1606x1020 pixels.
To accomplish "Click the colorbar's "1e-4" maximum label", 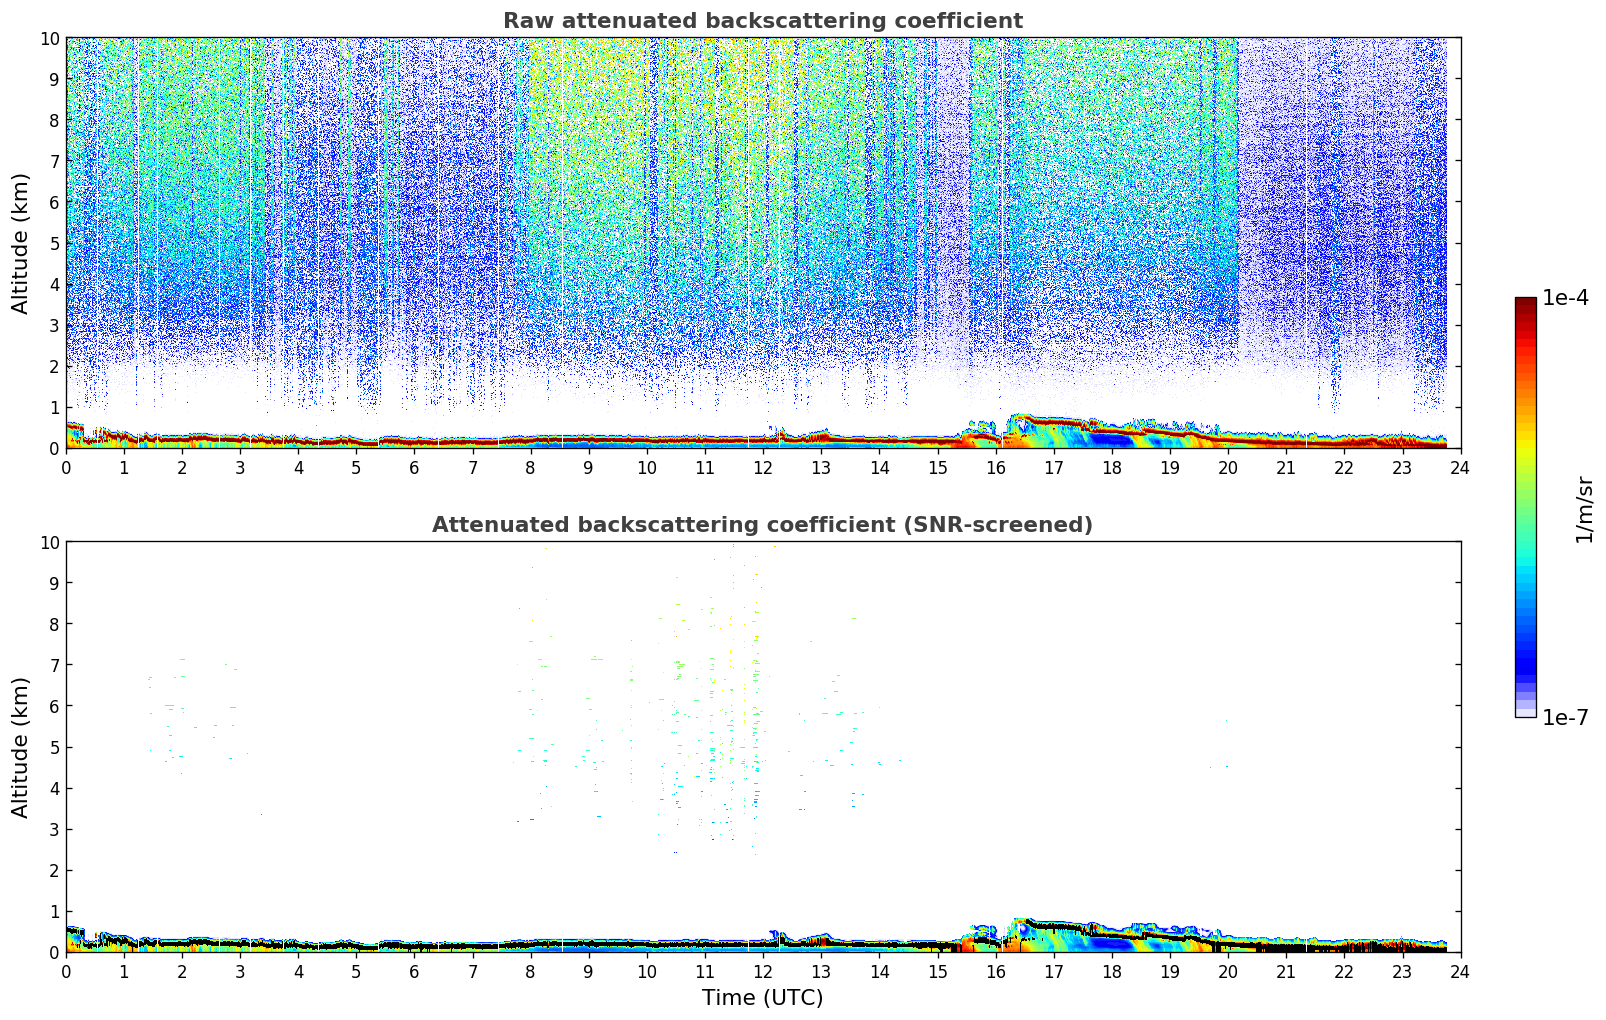I will tap(1565, 298).
